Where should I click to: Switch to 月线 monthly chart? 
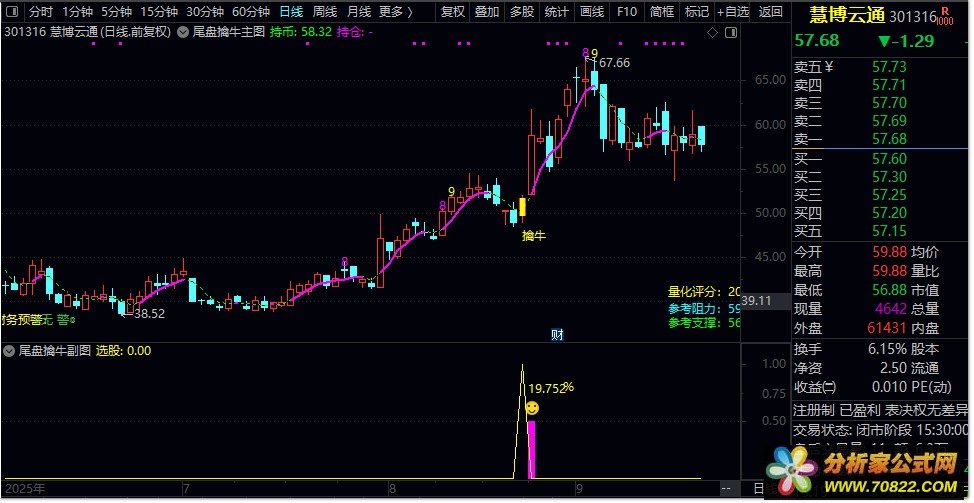[359, 12]
